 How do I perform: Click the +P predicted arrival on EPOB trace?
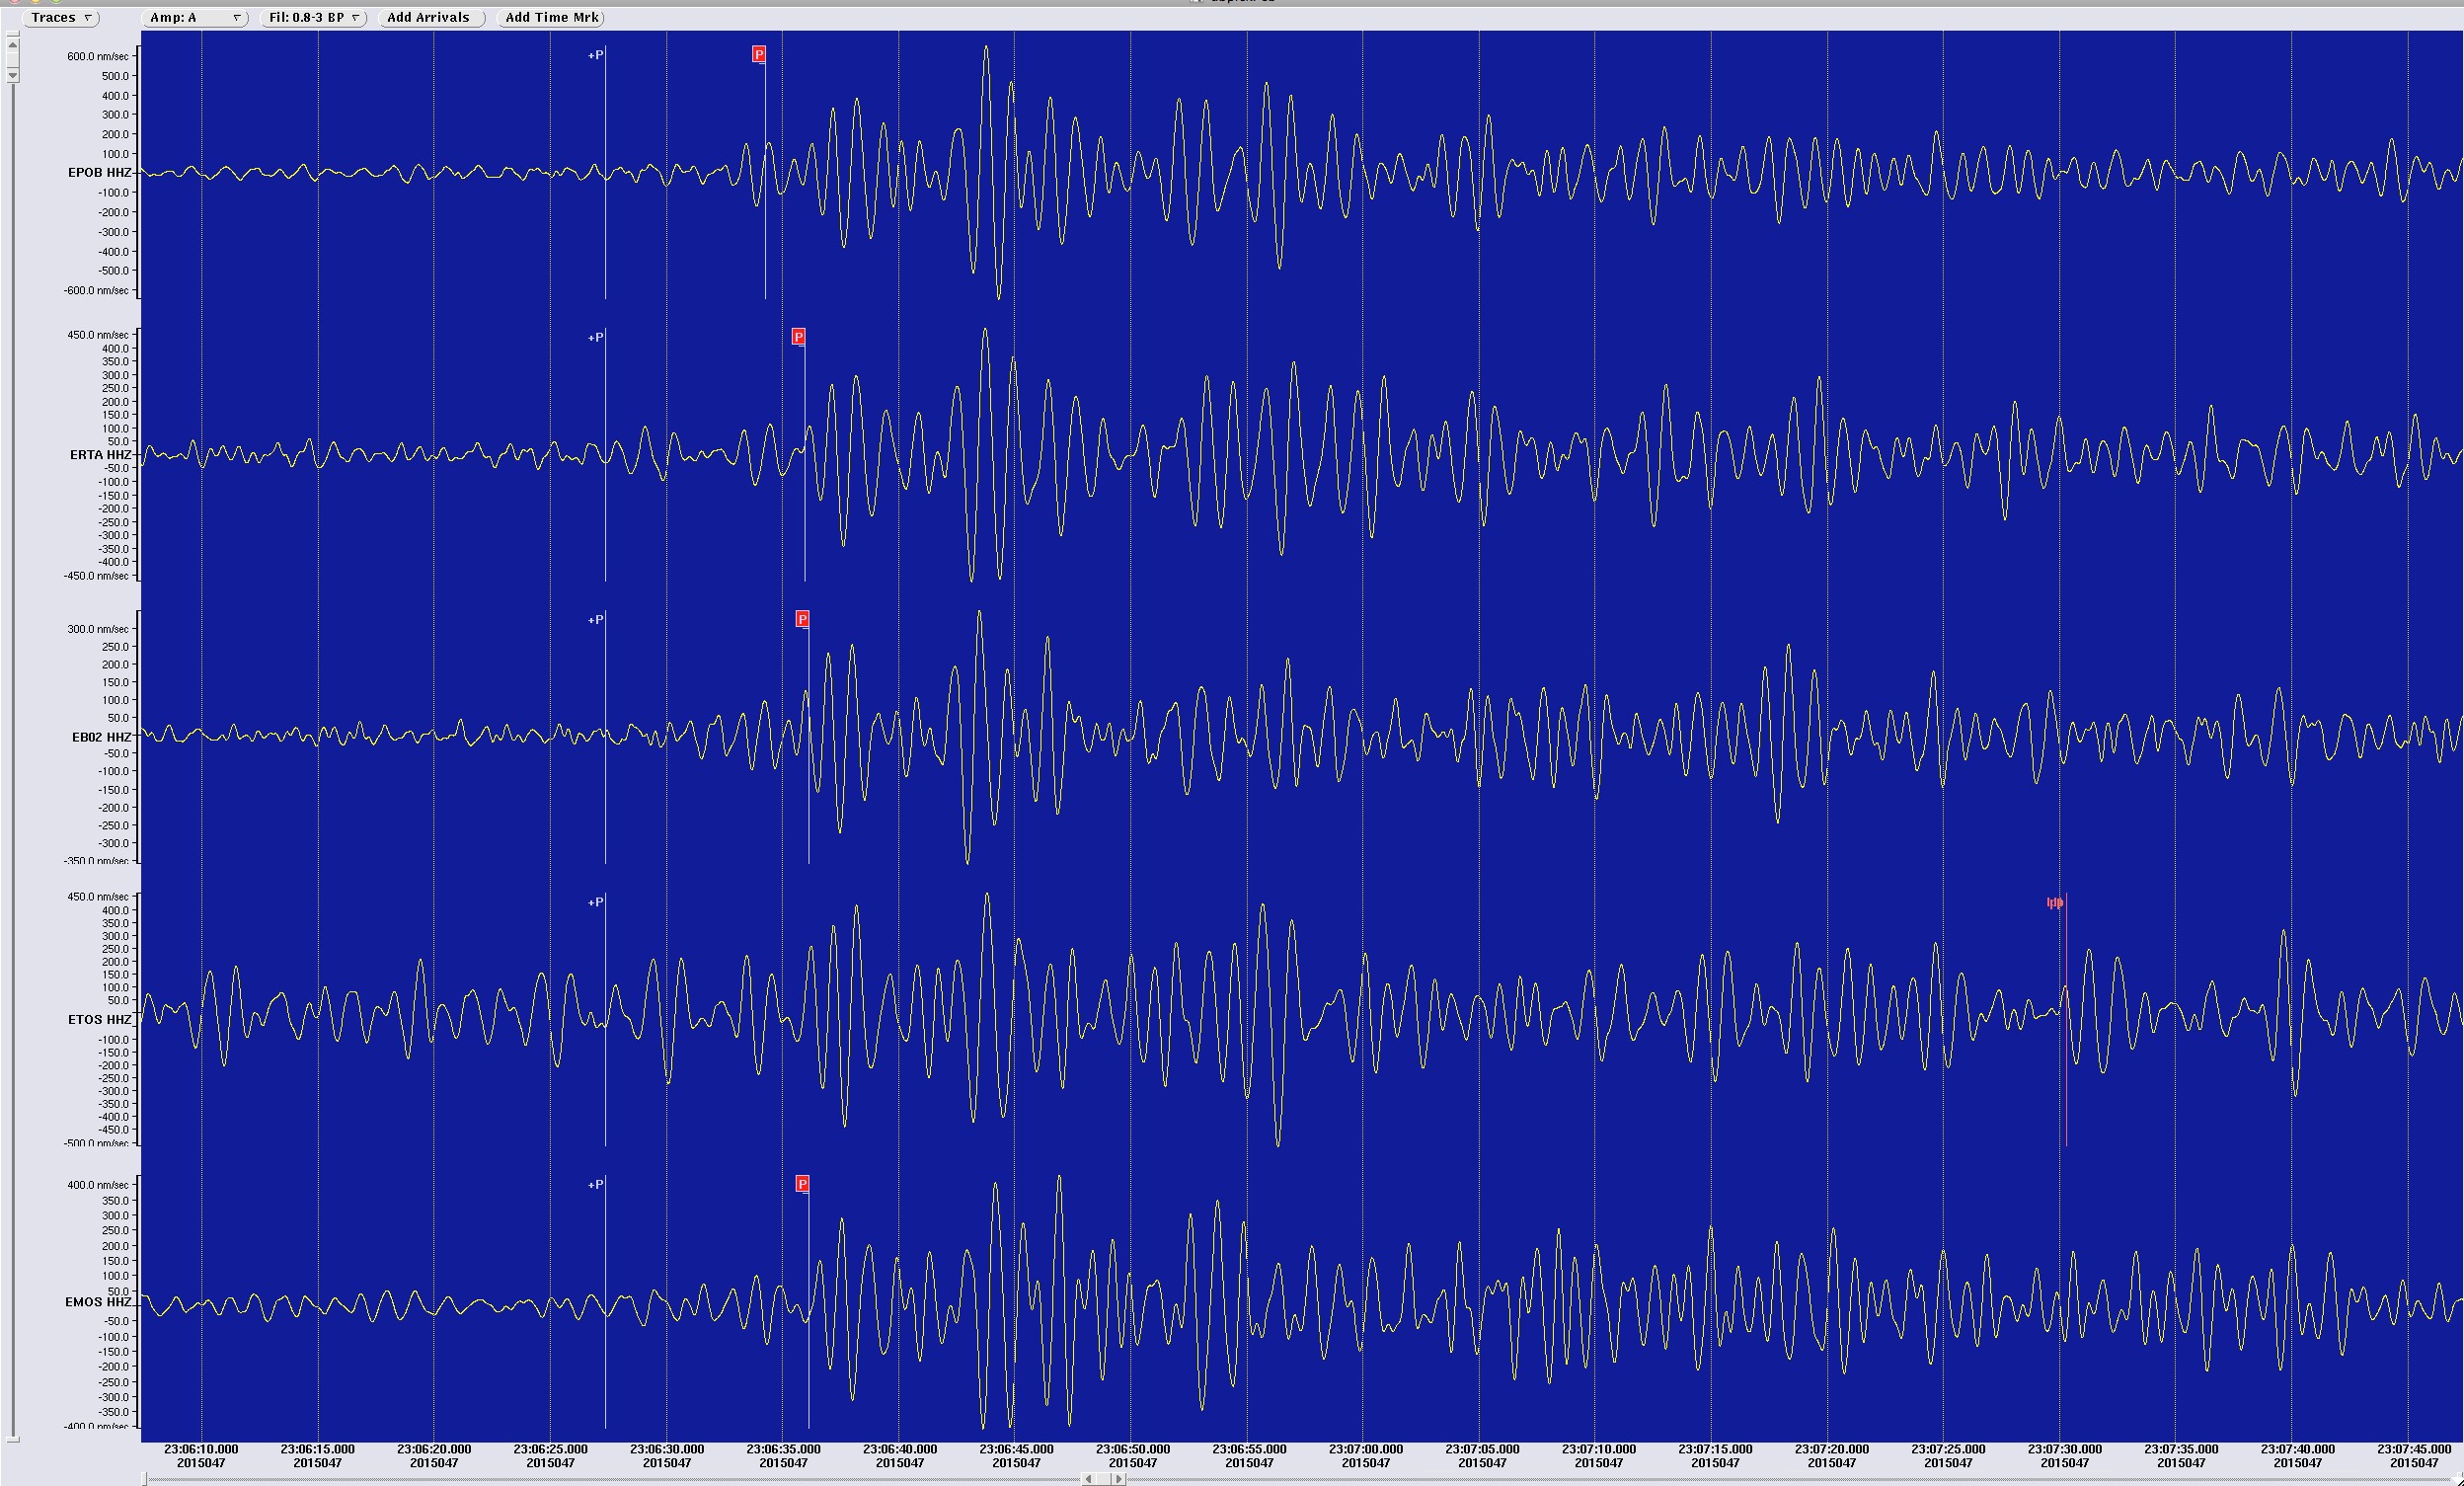pyautogui.click(x=596, y=55)
